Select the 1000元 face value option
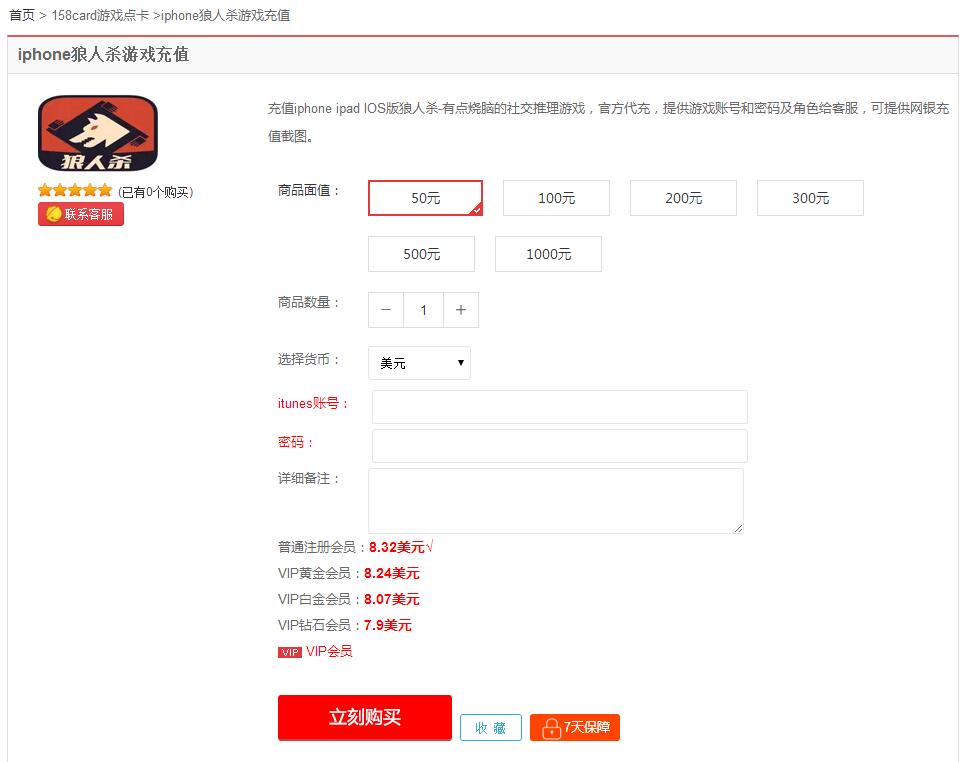This screenshot has width=962, height=762. pos(548,254)
